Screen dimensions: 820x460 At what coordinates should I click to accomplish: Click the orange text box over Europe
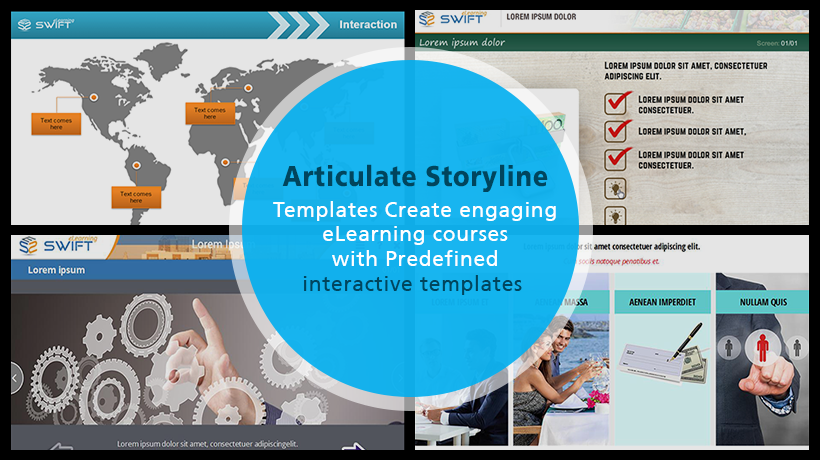point(210,113)
